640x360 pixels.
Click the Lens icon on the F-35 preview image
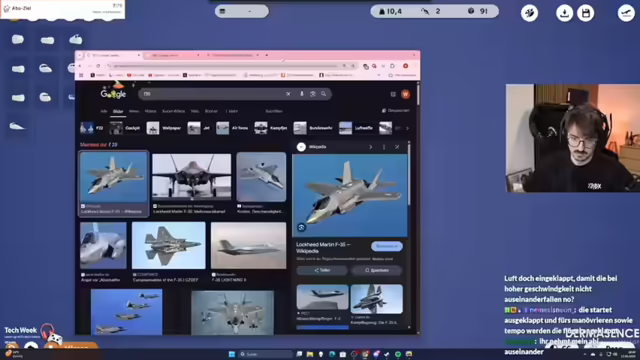302,228
